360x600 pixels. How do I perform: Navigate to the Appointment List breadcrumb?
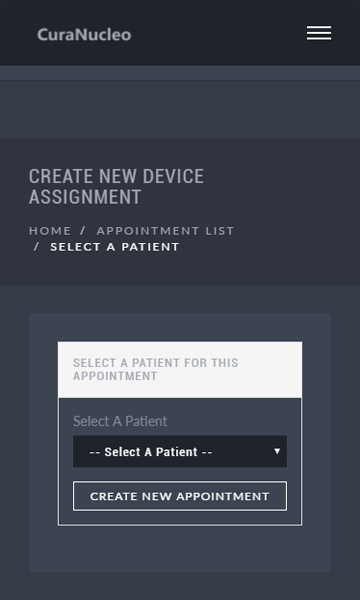click(x=165, y=231)
